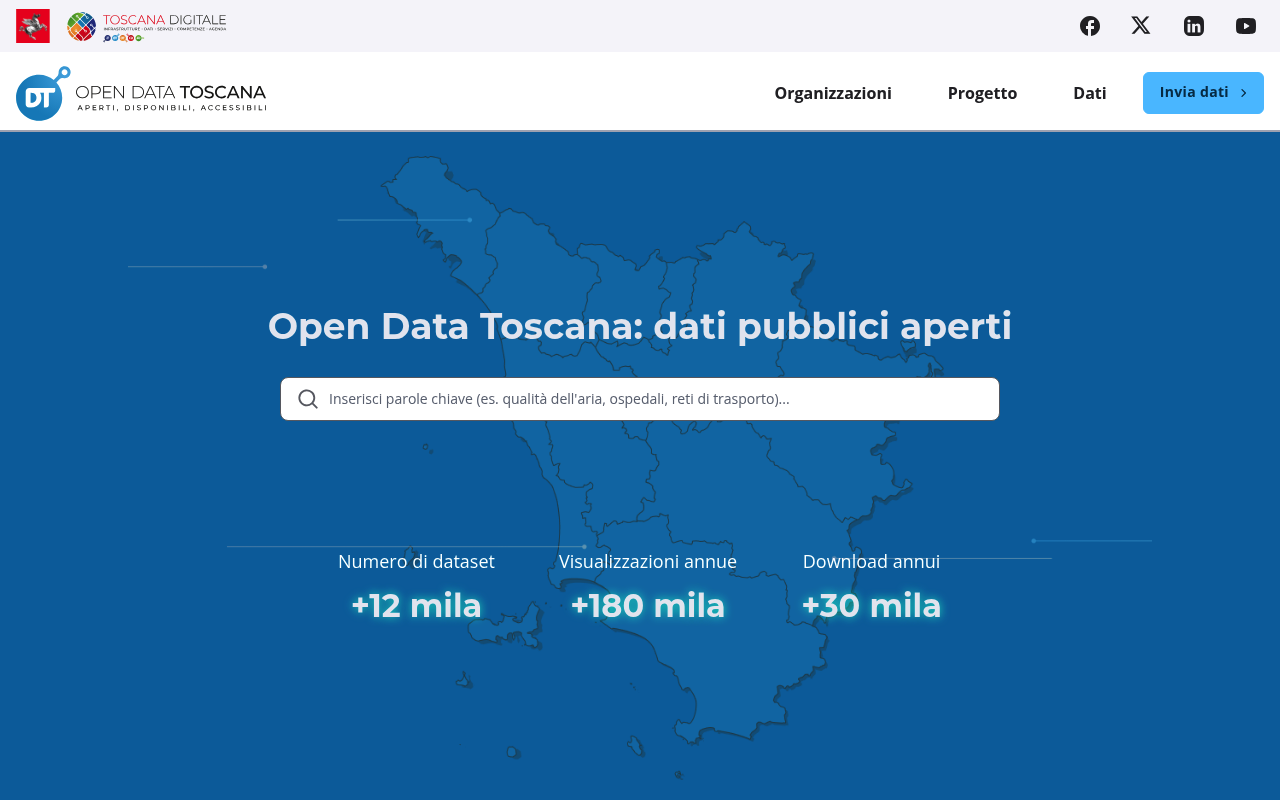Image resolution: width=1280 pixels, height=800 pixels.
Task: Click the Numero di dataset label
Action: click(416, 562)
